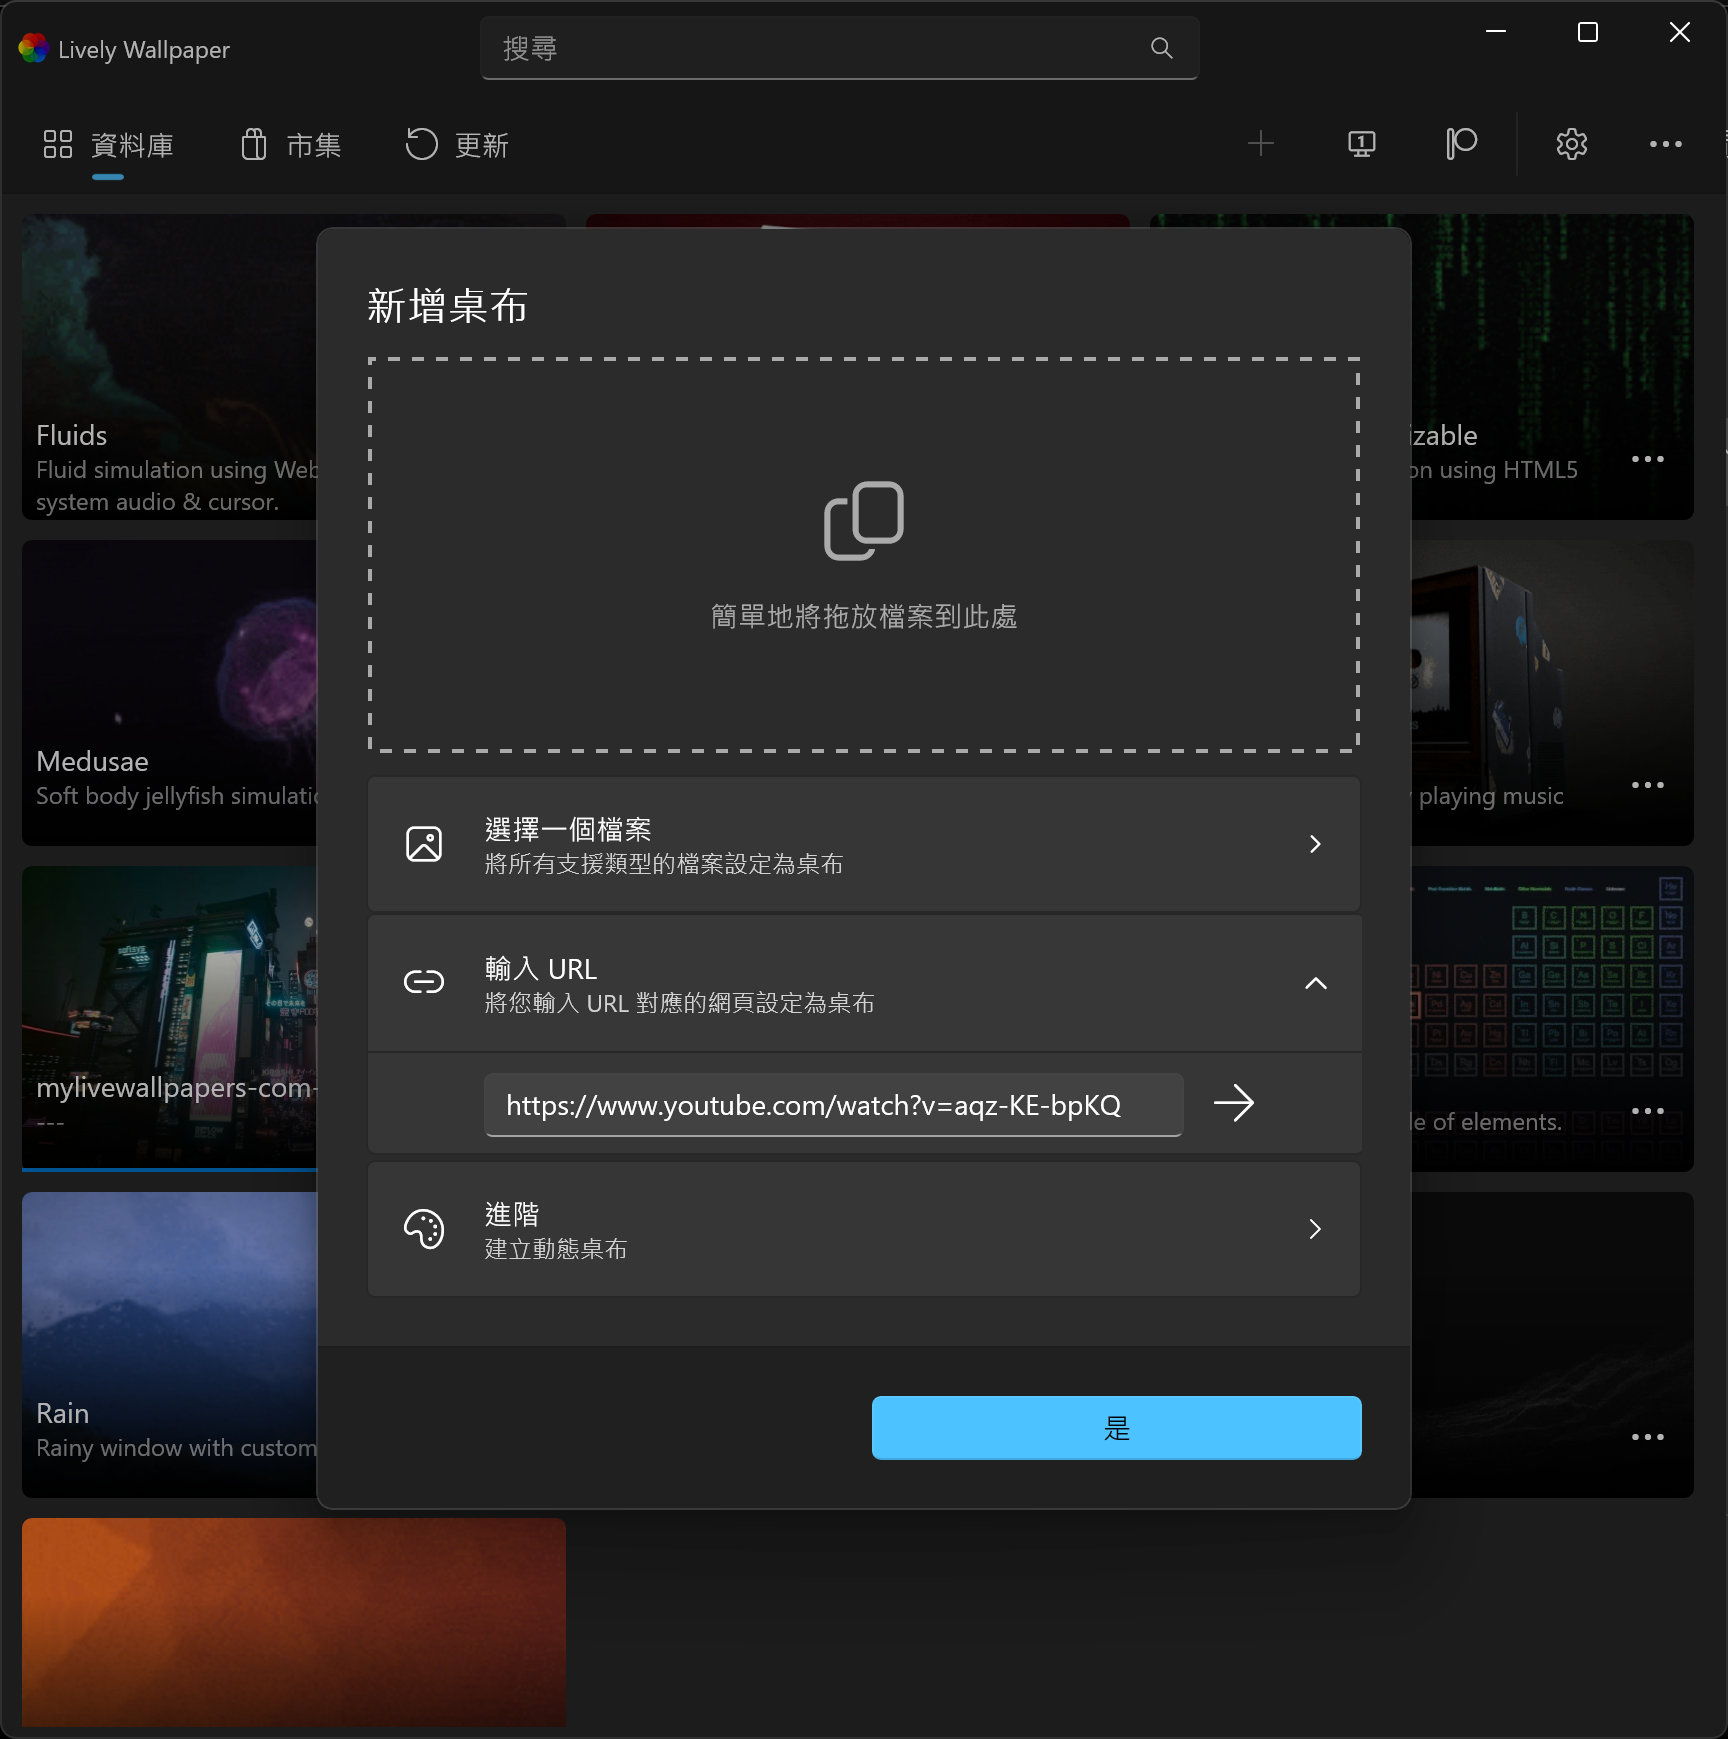Screen dimensions: 1728x1739
Task: Switch to the 市集 gallery tab
Action: tap(291, 145)
